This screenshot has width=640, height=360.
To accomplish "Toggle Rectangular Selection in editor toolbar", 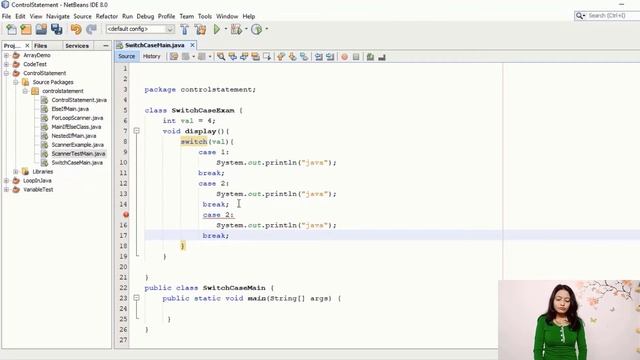I will [267, 57].
